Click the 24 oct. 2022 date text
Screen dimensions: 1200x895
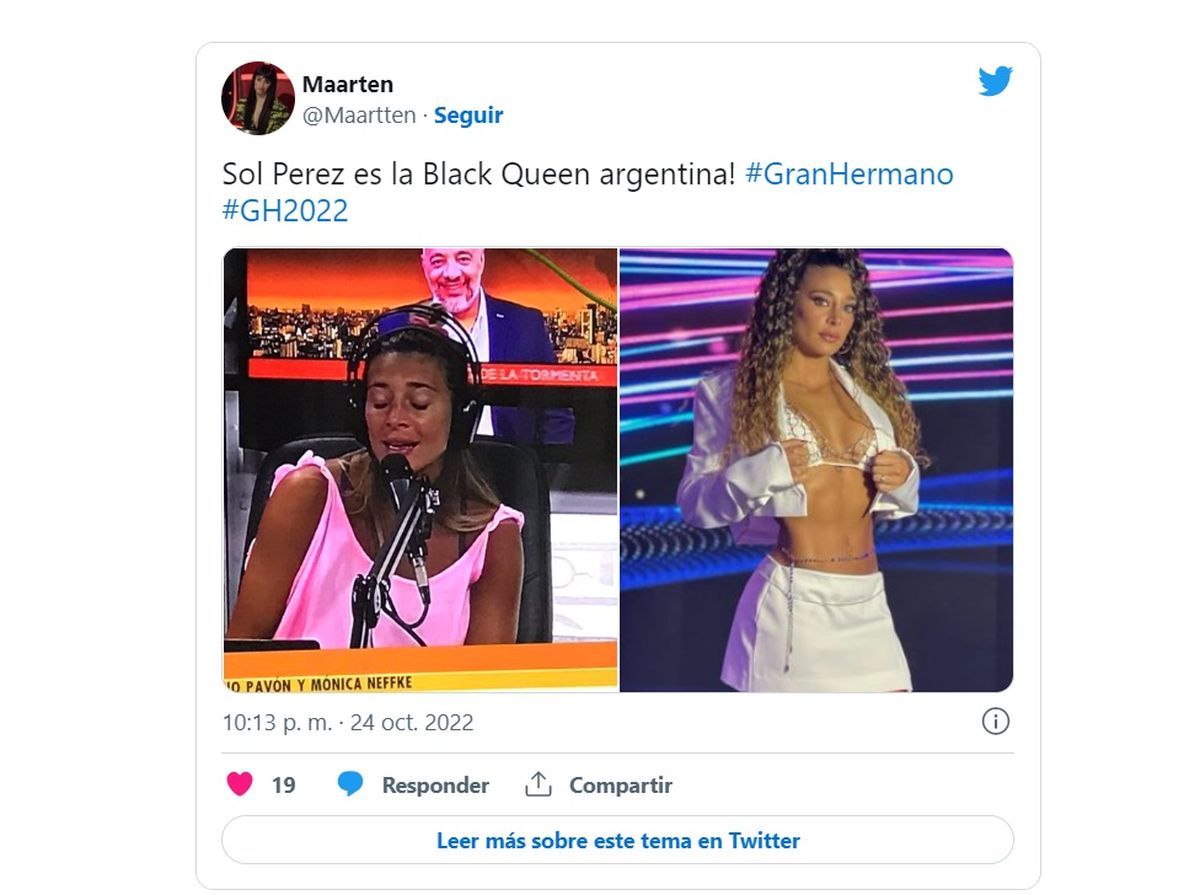[412, 722]
